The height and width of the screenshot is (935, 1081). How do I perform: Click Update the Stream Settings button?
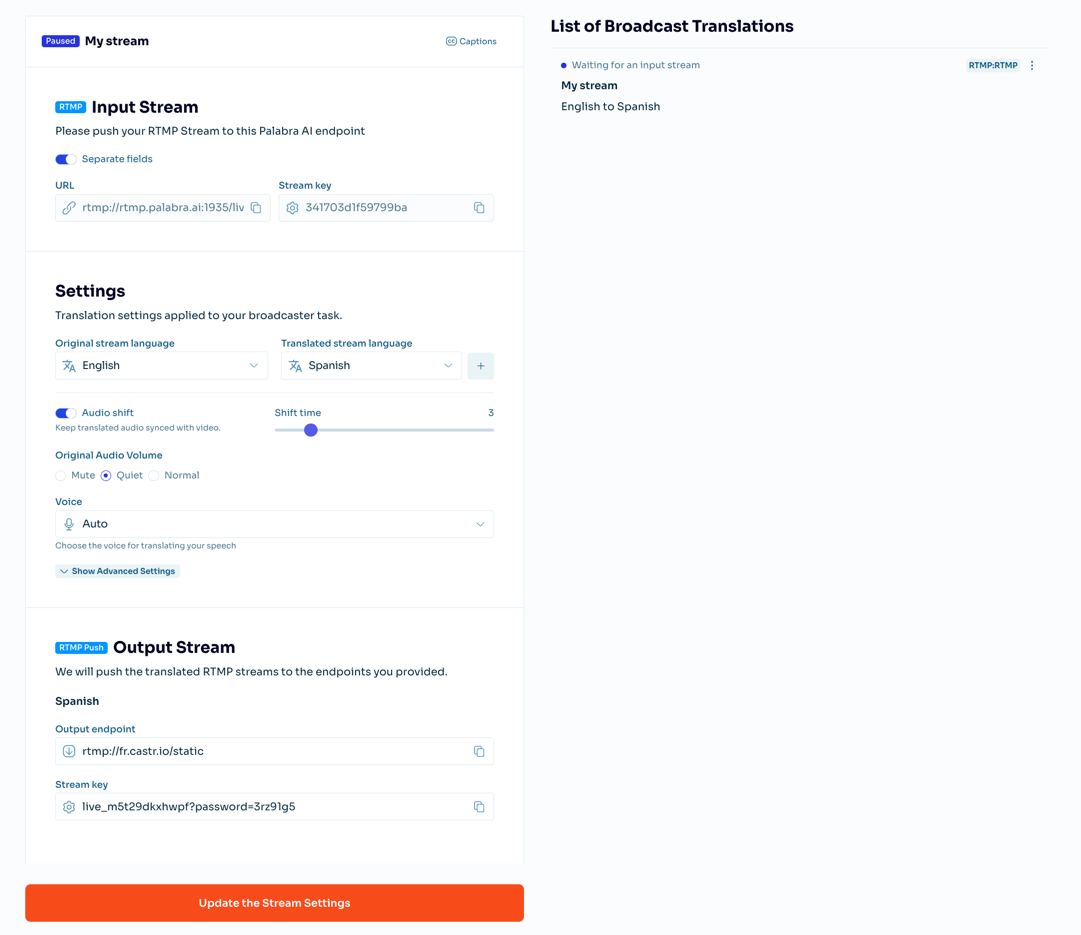coord(274,903)
